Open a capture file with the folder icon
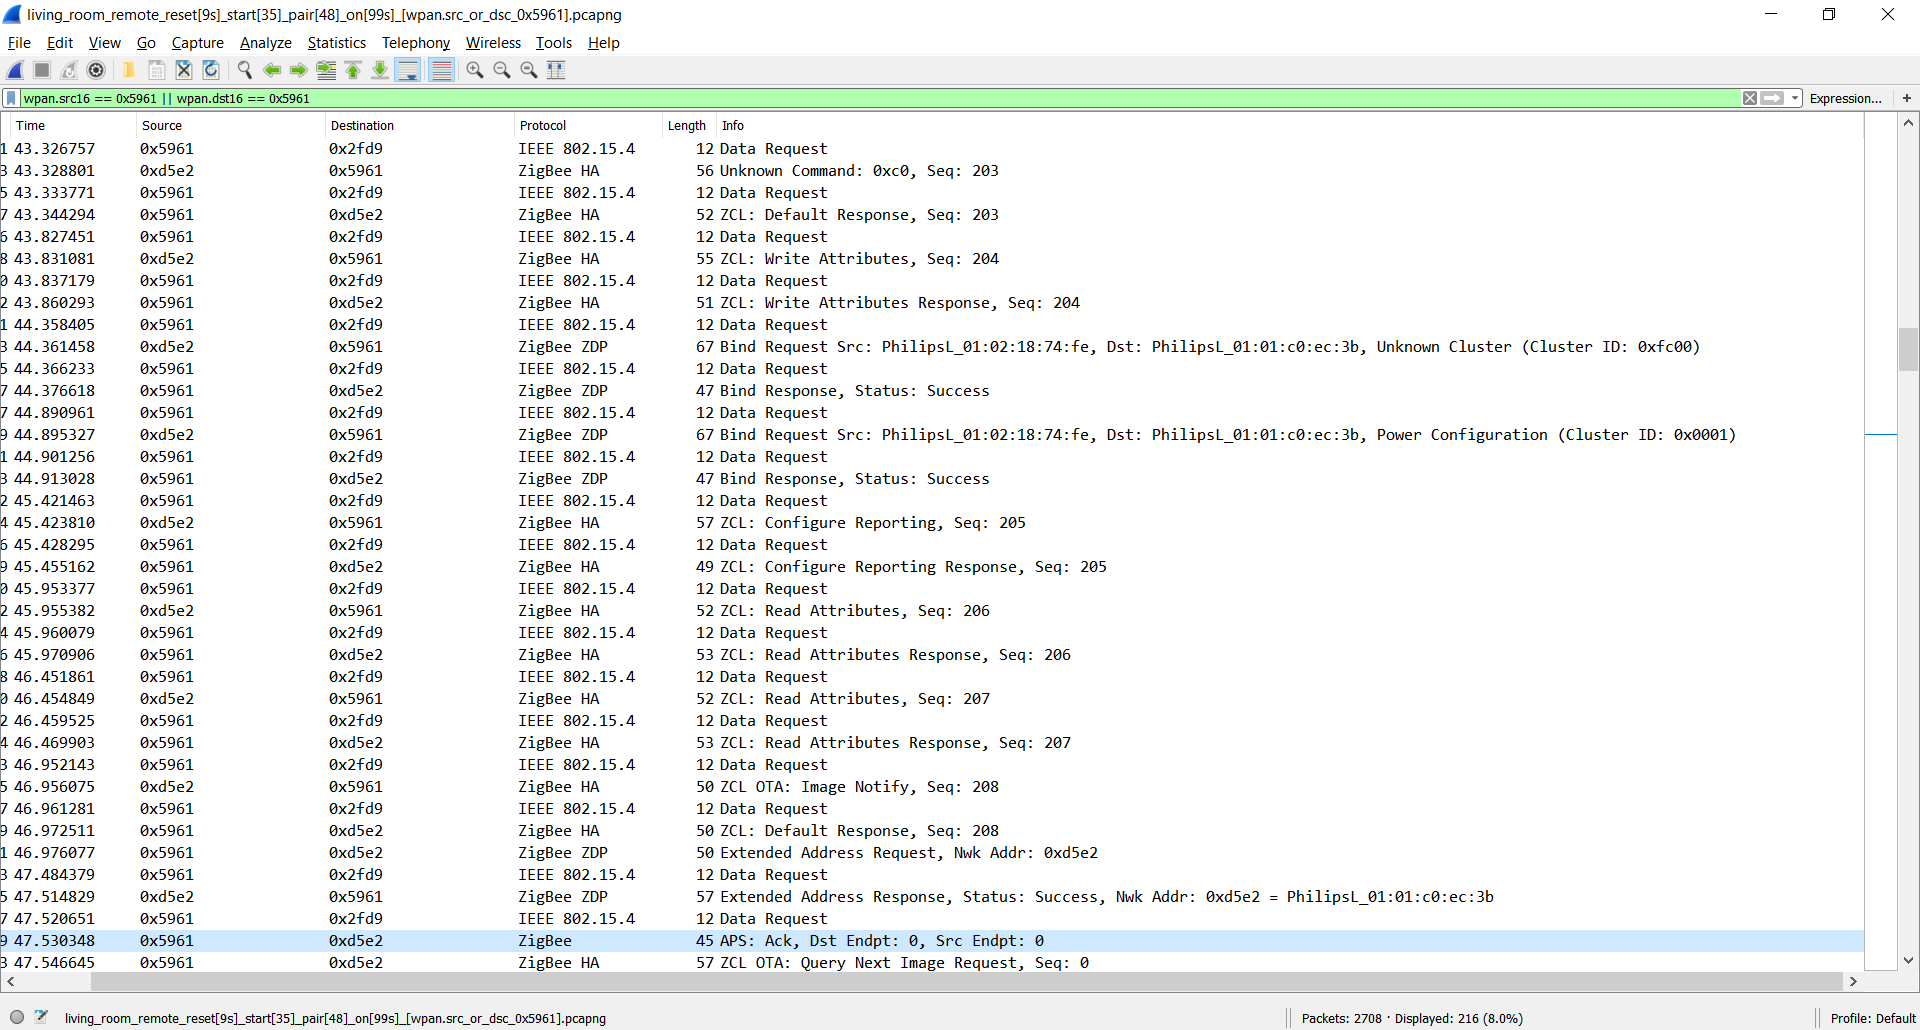This screenshot has height=1030, width=1920. (129, 70)
